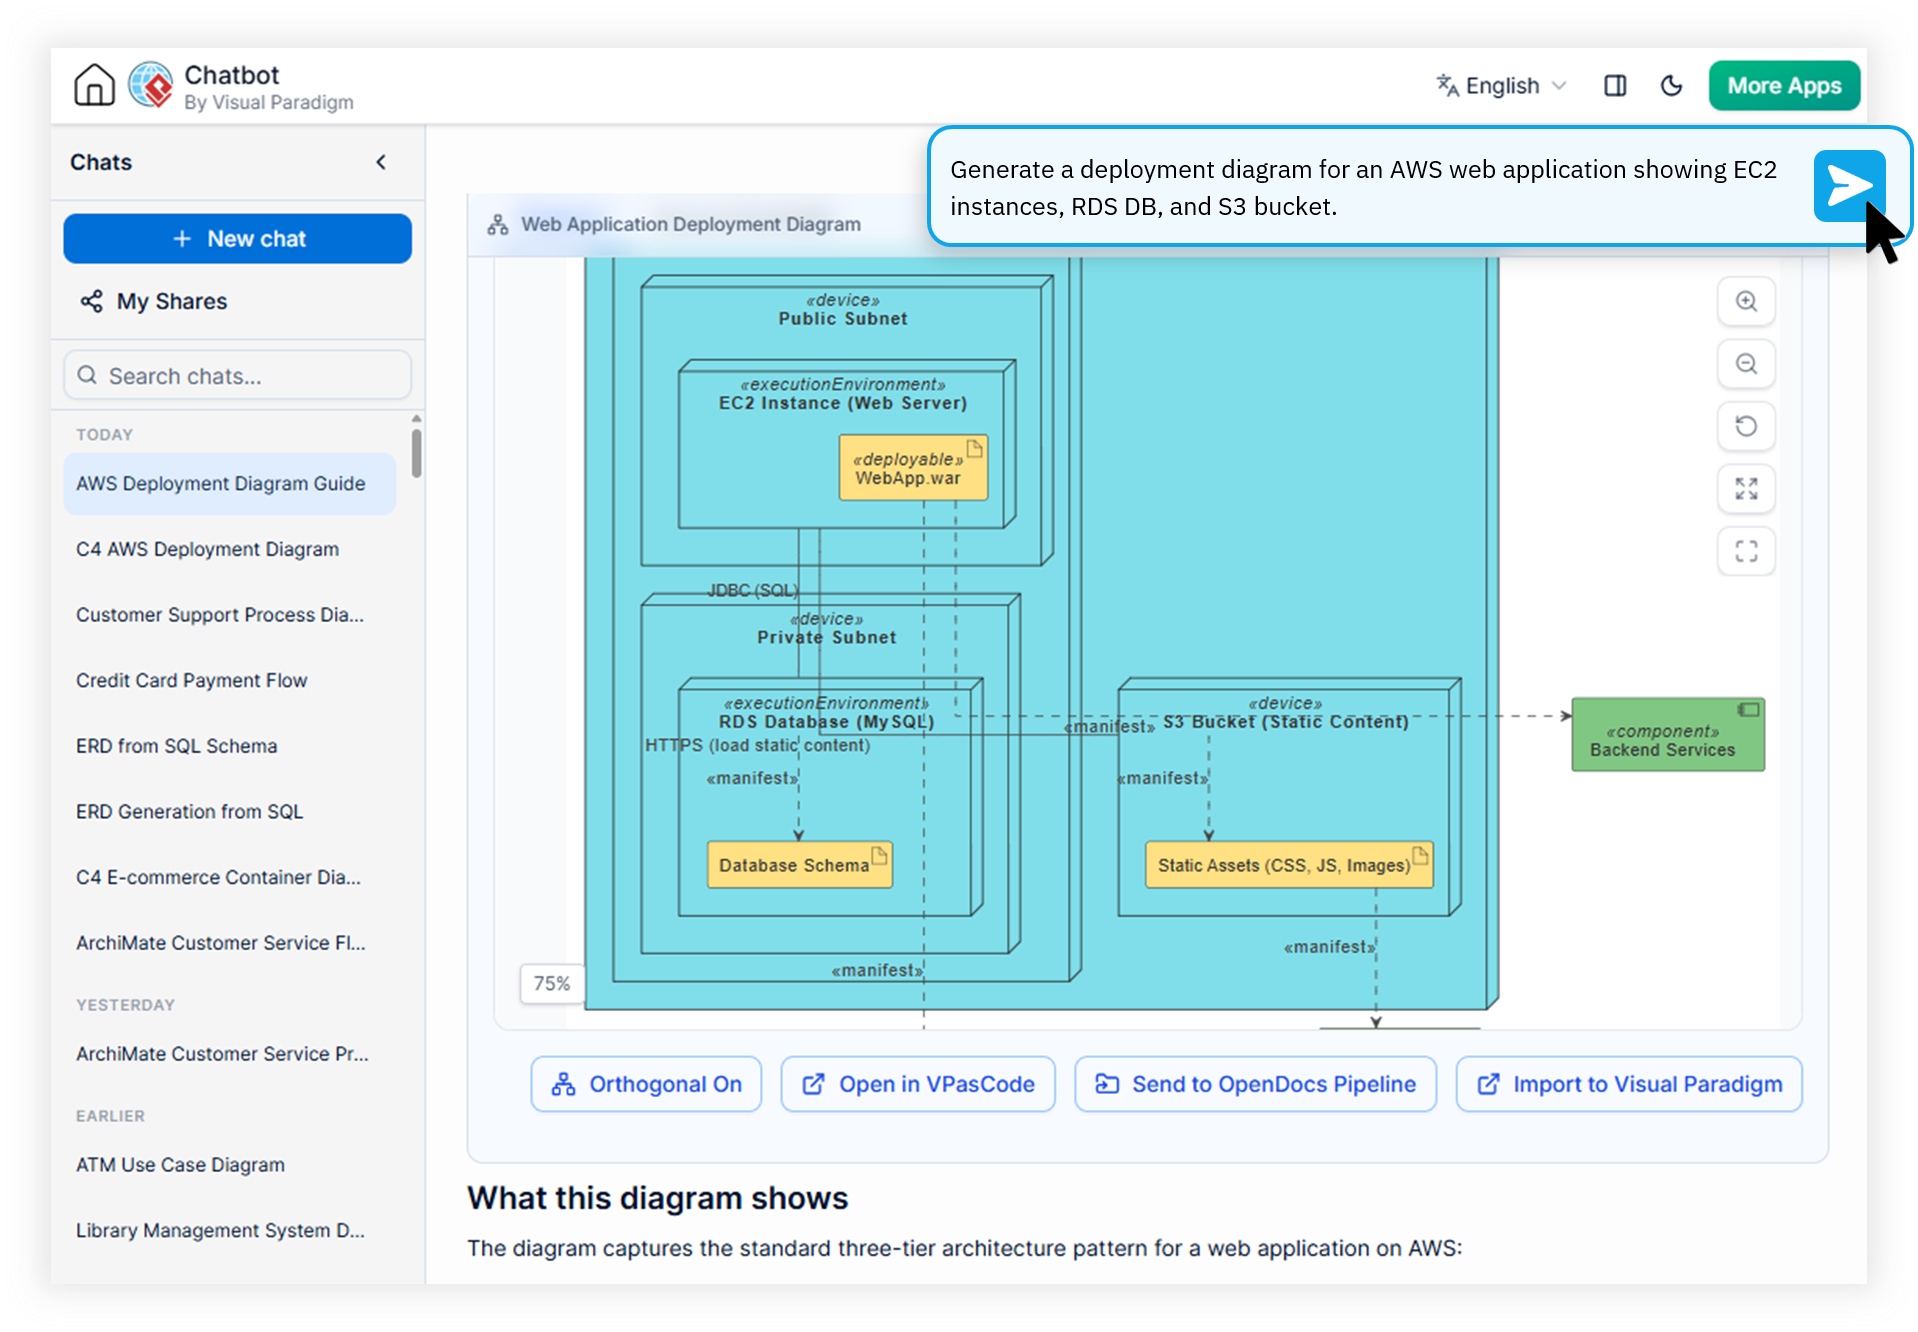1918x1332 pixels.
Task: Click the diagram title tree icon
Action: (x=498, y=225)
